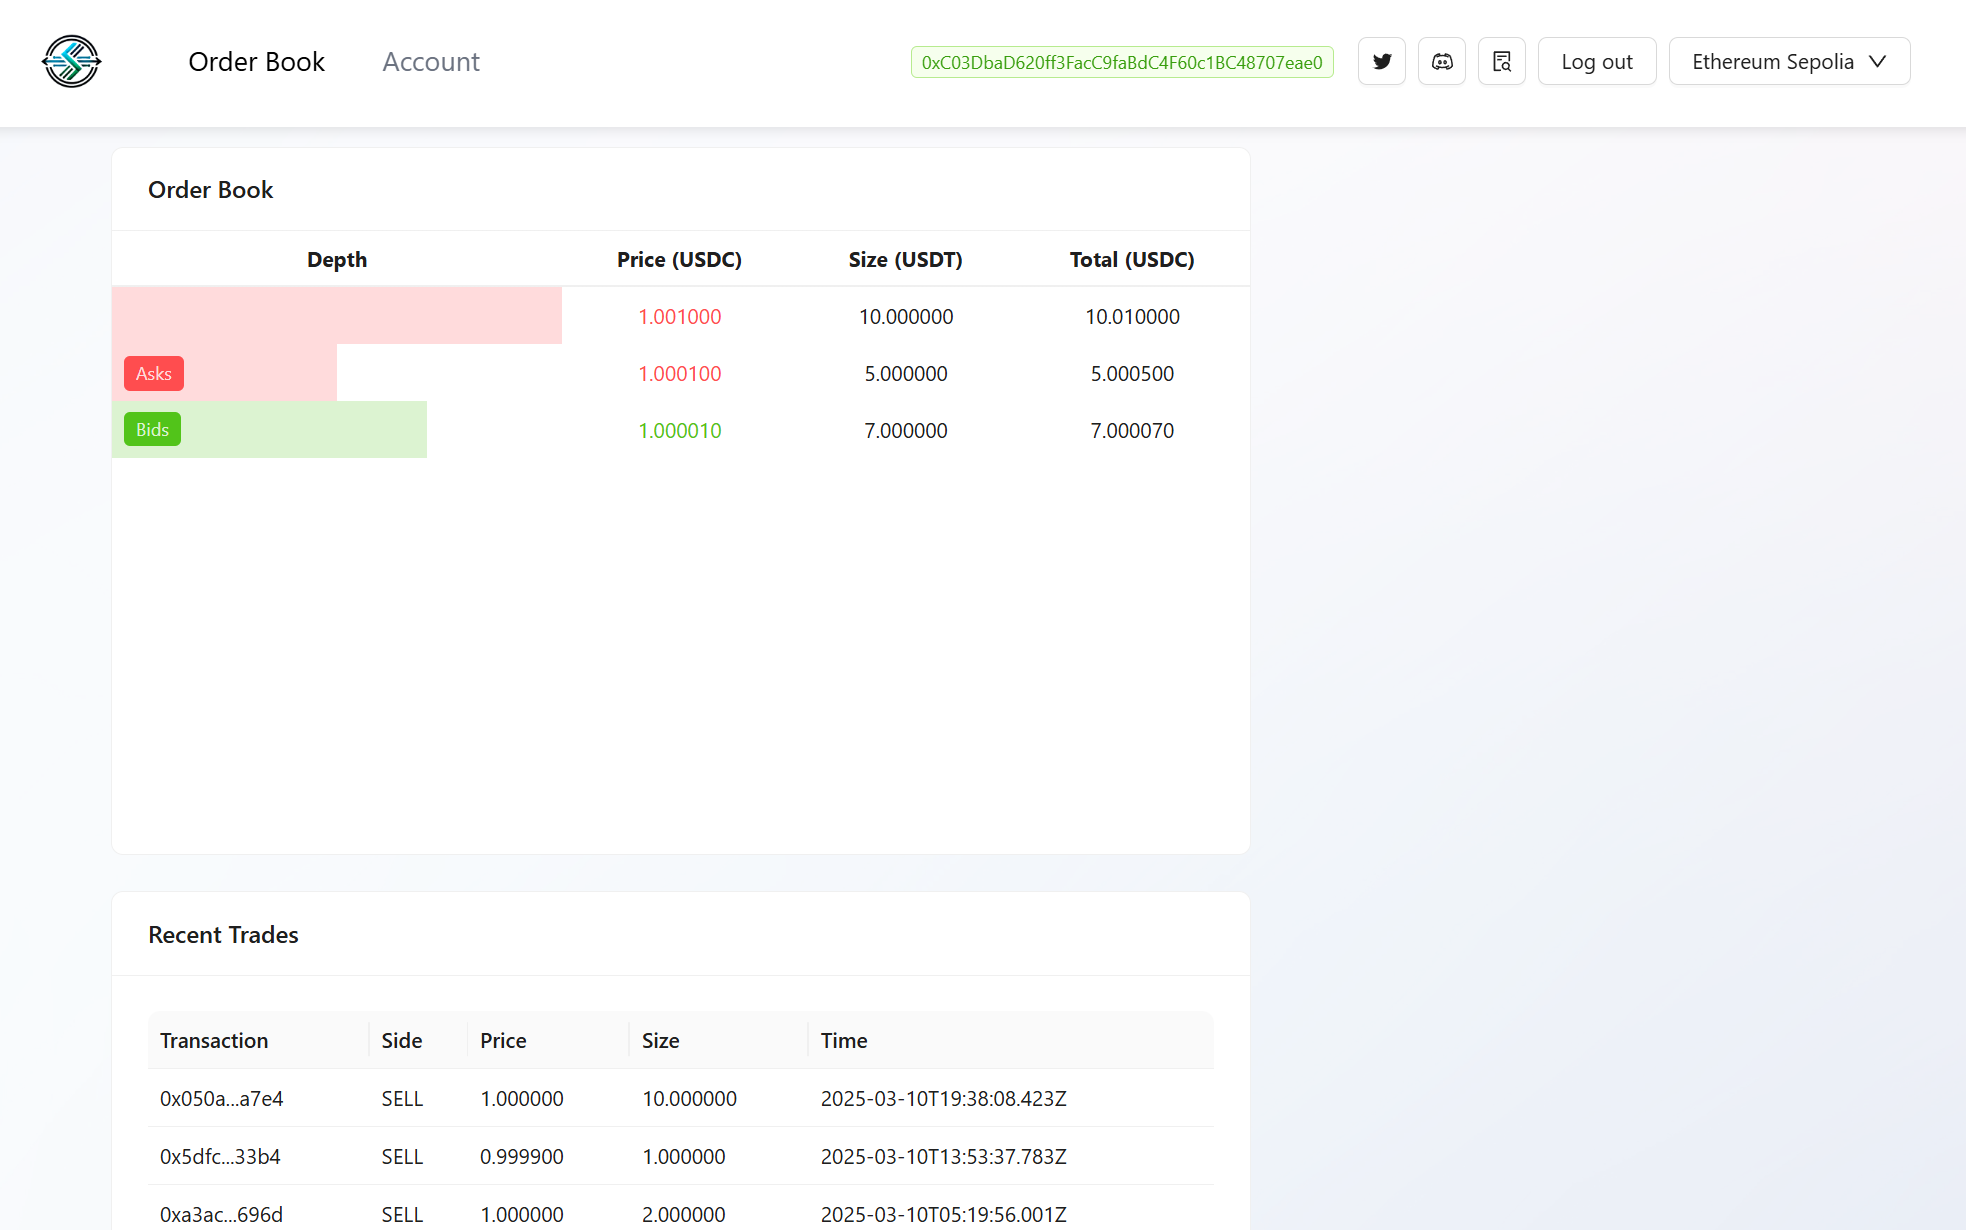This screenshot has width=1966, height=1230.
Task: Click the Depth column header
Action: coord(337,260)
